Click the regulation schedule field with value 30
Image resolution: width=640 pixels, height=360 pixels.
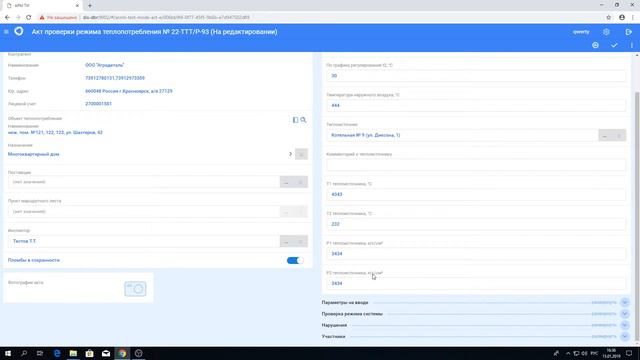476,76
